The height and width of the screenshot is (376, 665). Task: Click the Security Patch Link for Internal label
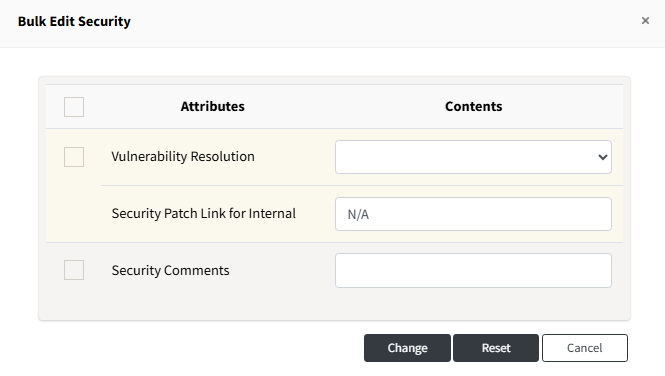(204, 213)
